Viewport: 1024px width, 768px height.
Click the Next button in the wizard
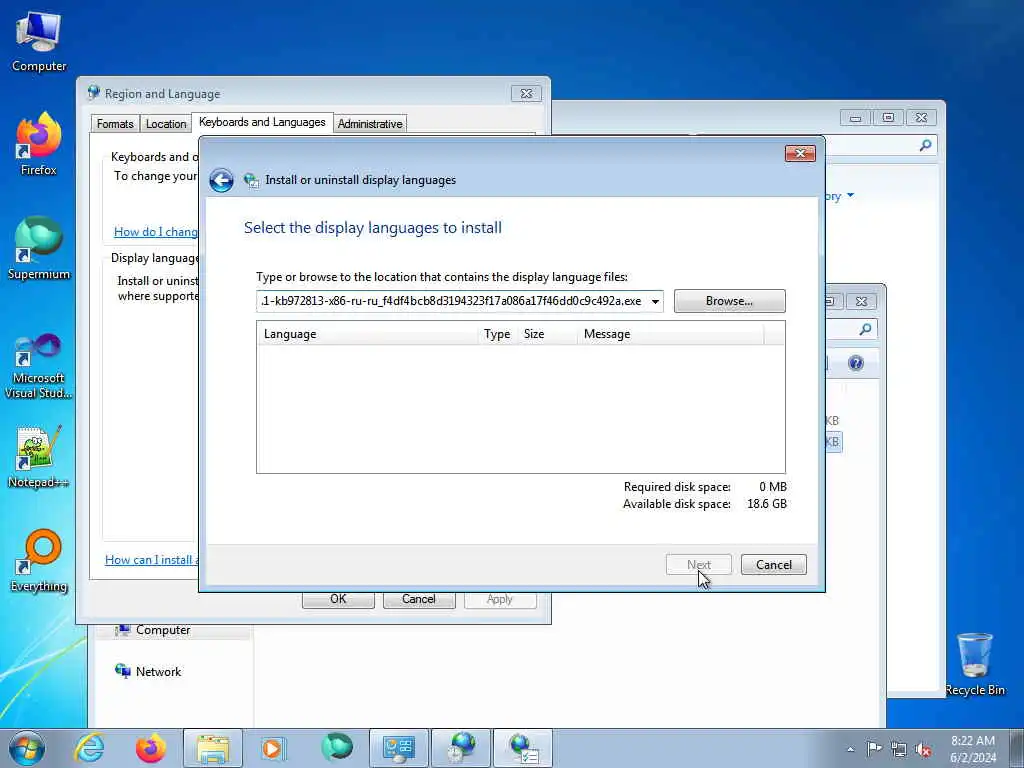point(699,565)
